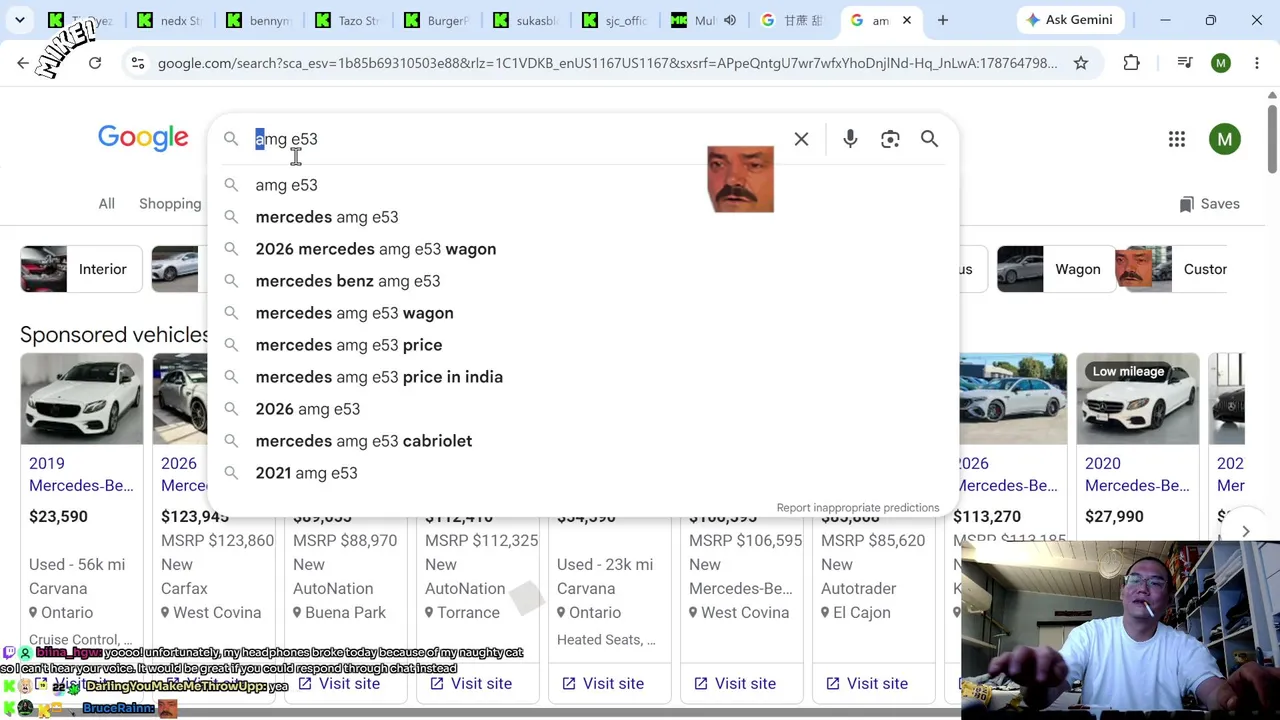Screen dimensions: 1280x720
Task: Open Saves bookmark link
Action: 1209,204
